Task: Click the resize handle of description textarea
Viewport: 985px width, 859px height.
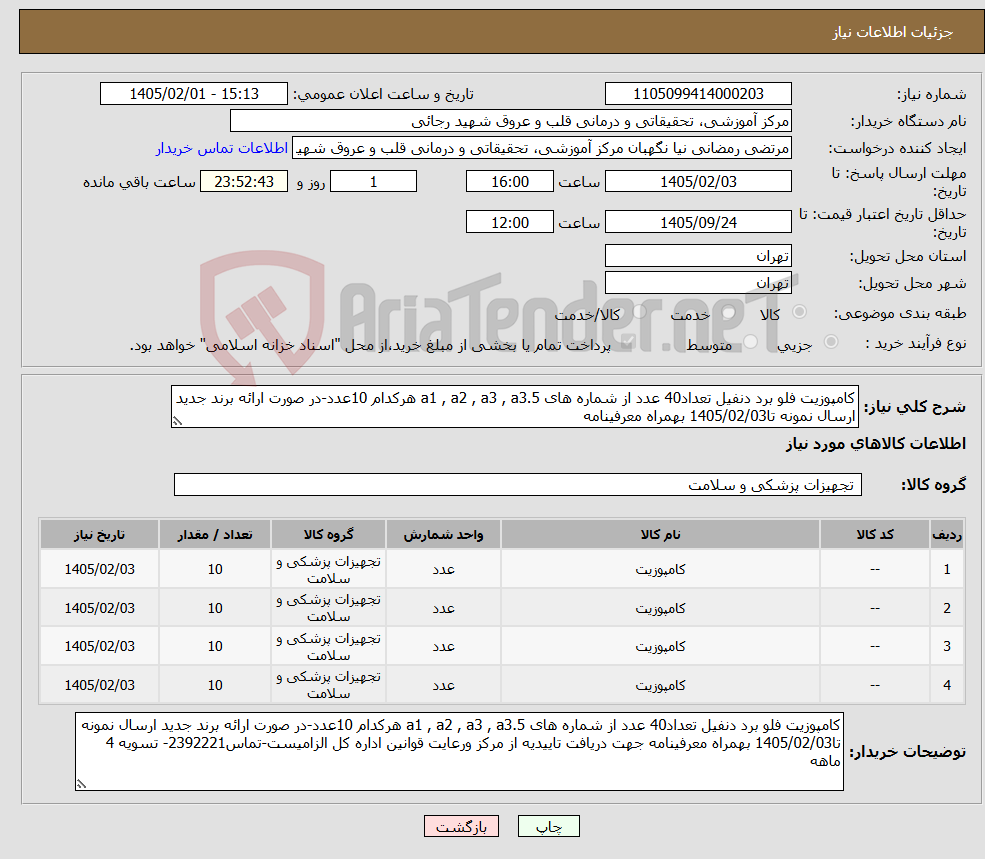Action: pos(177,421)
